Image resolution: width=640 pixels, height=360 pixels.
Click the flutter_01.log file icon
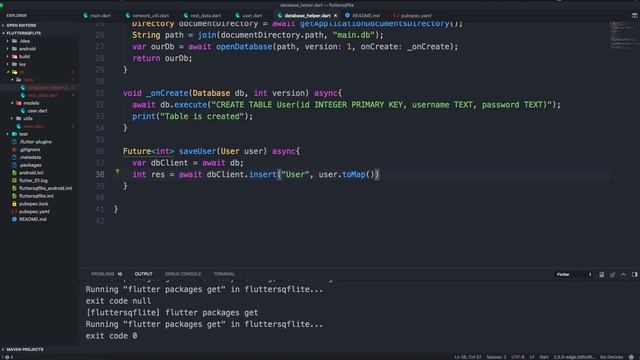click(x=14, y=180)
